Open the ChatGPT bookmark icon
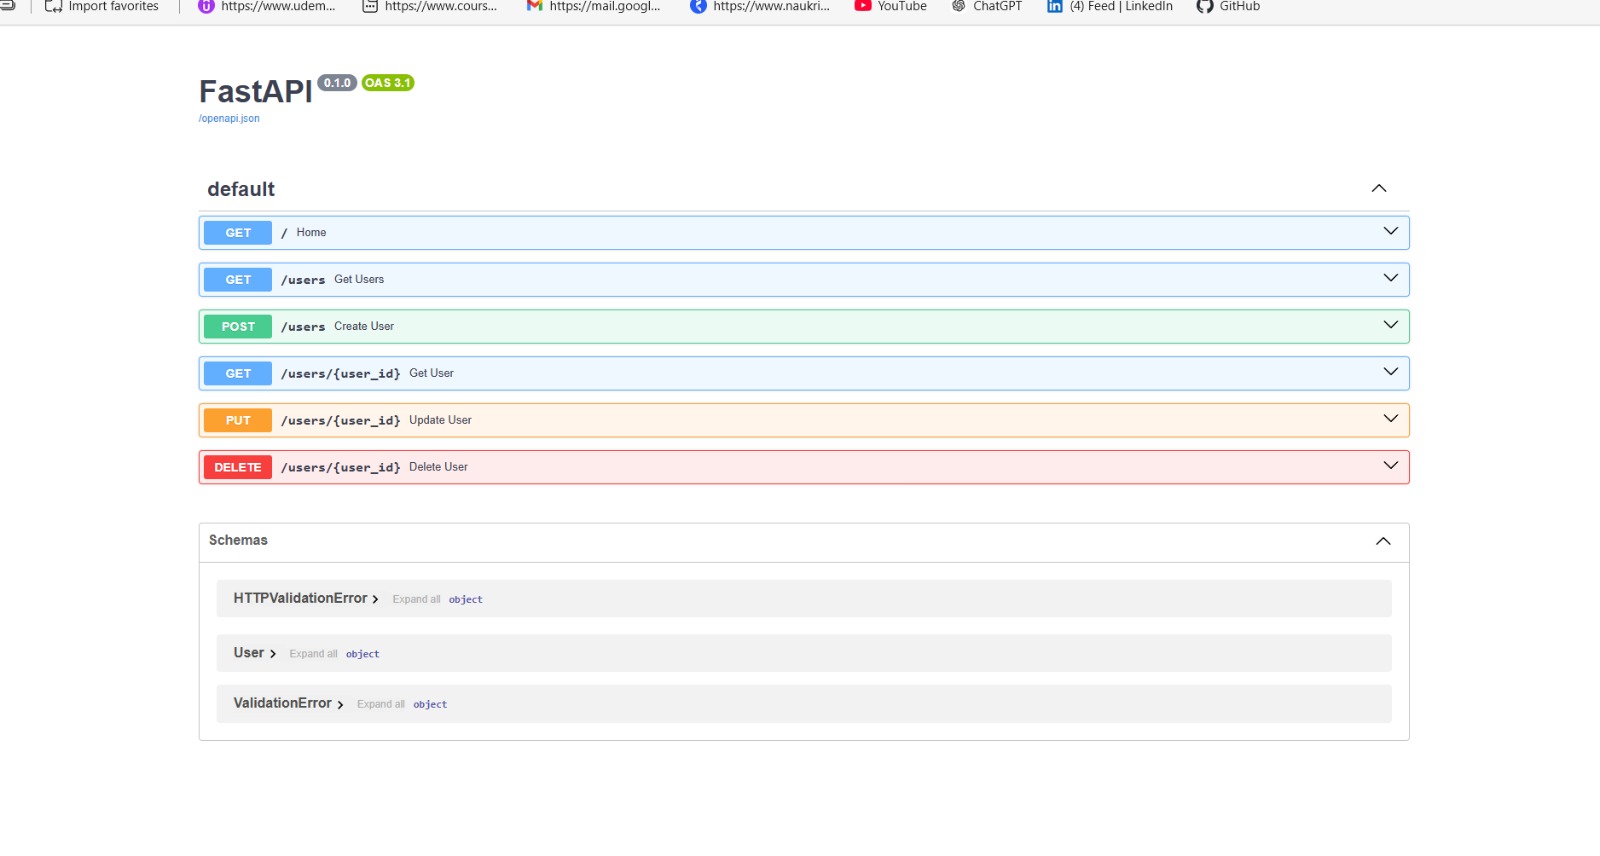Viewport: 1600px width, 856px height. click(958, 6)
